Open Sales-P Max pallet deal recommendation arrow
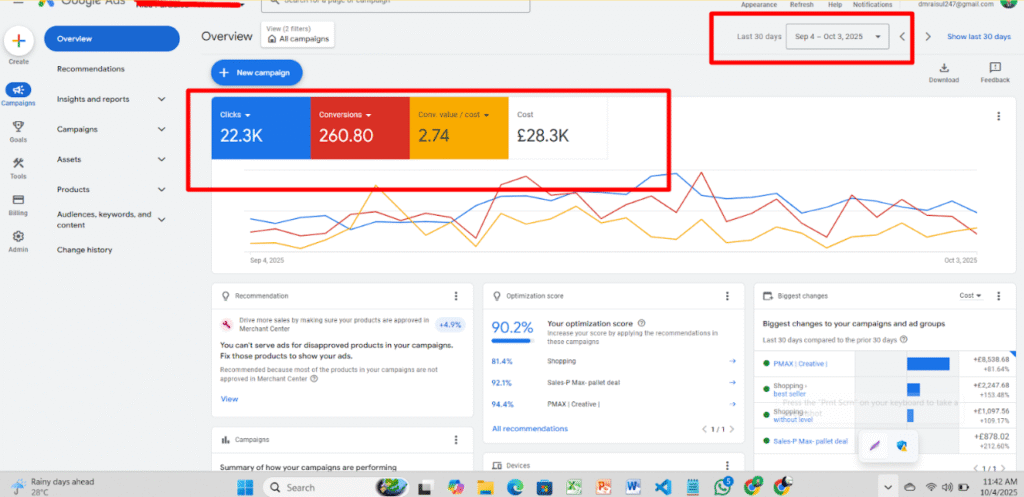 click(x=732, y=382)
